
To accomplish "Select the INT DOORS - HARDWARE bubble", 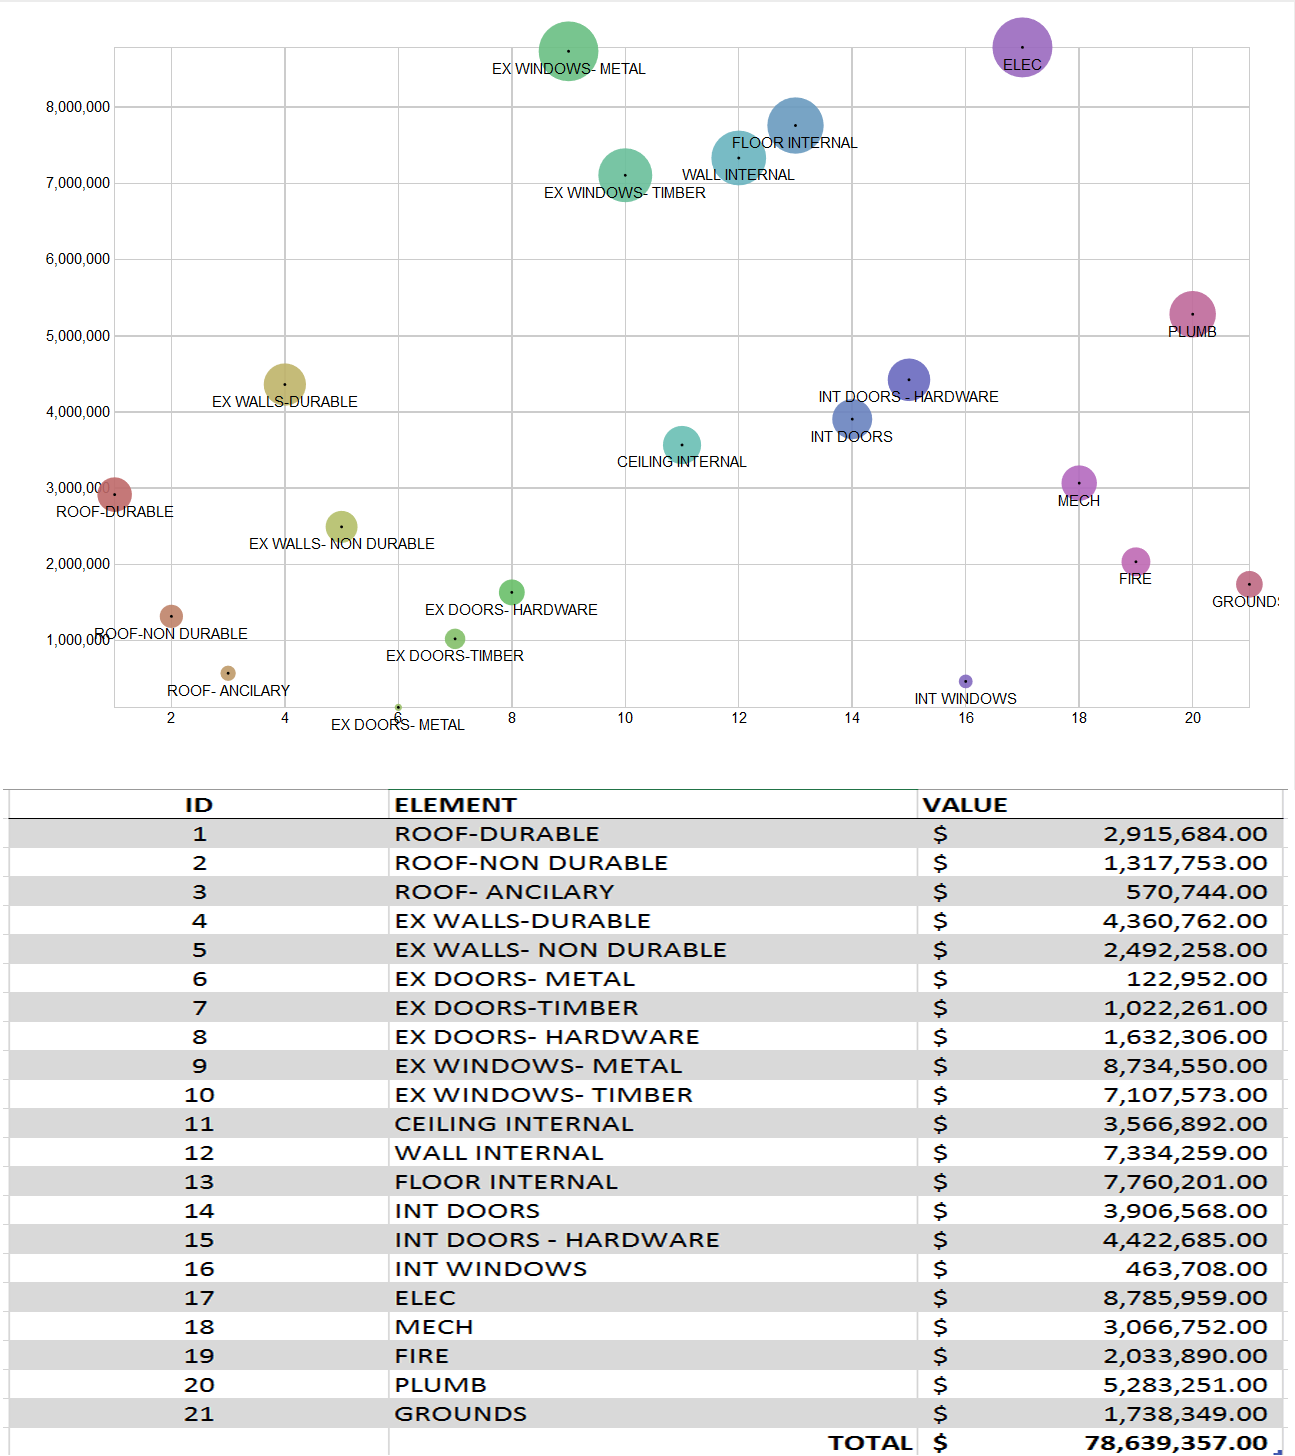I will pyautogui.click(x=908, y=379).
